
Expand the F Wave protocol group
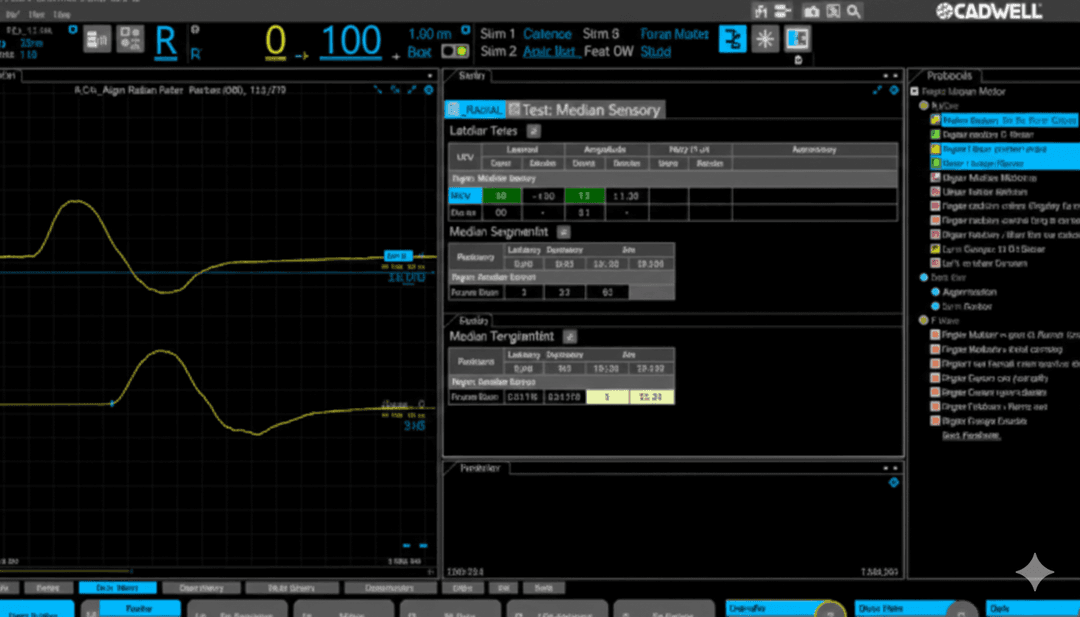[924, 320]
